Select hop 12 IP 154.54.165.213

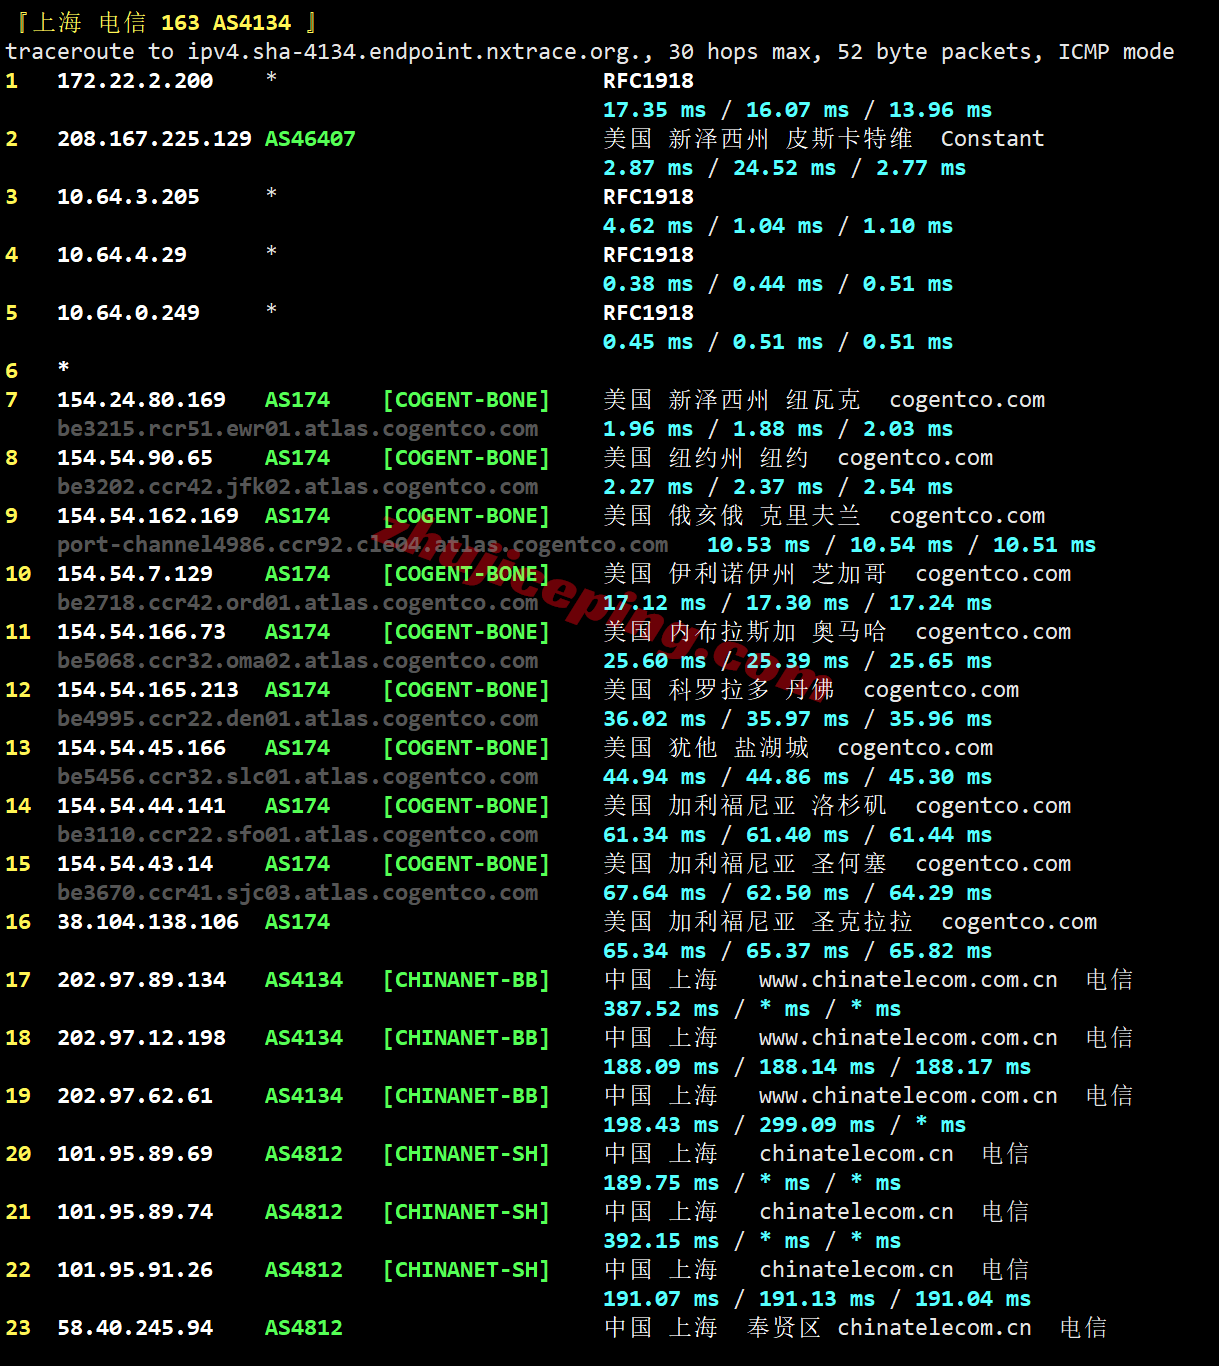point(148,690)
